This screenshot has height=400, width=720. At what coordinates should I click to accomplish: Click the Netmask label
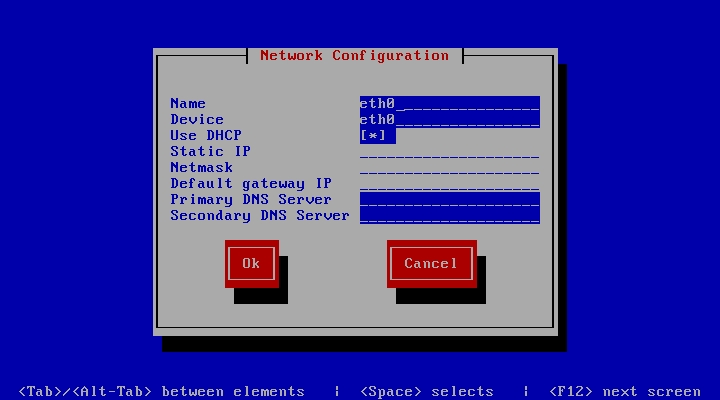(x=201, y=168)
